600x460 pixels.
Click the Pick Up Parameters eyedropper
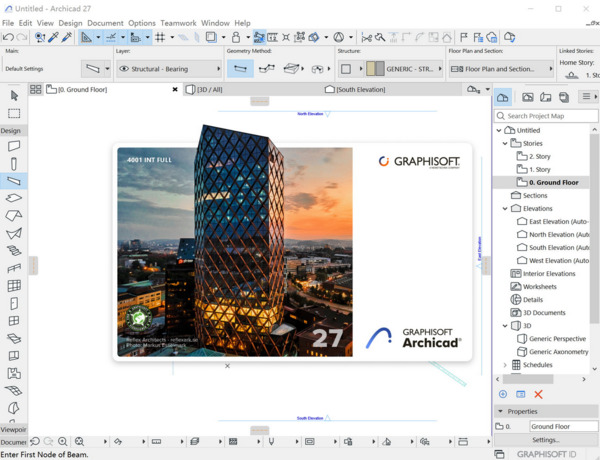click(53, 37)
